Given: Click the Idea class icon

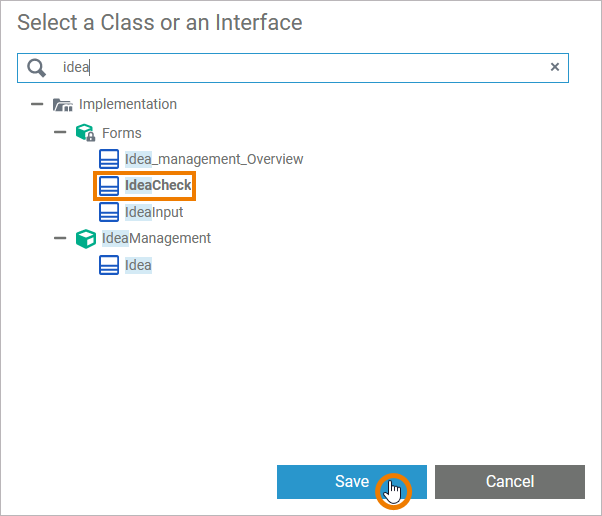Looking at the screenshot, I should 109,265.
